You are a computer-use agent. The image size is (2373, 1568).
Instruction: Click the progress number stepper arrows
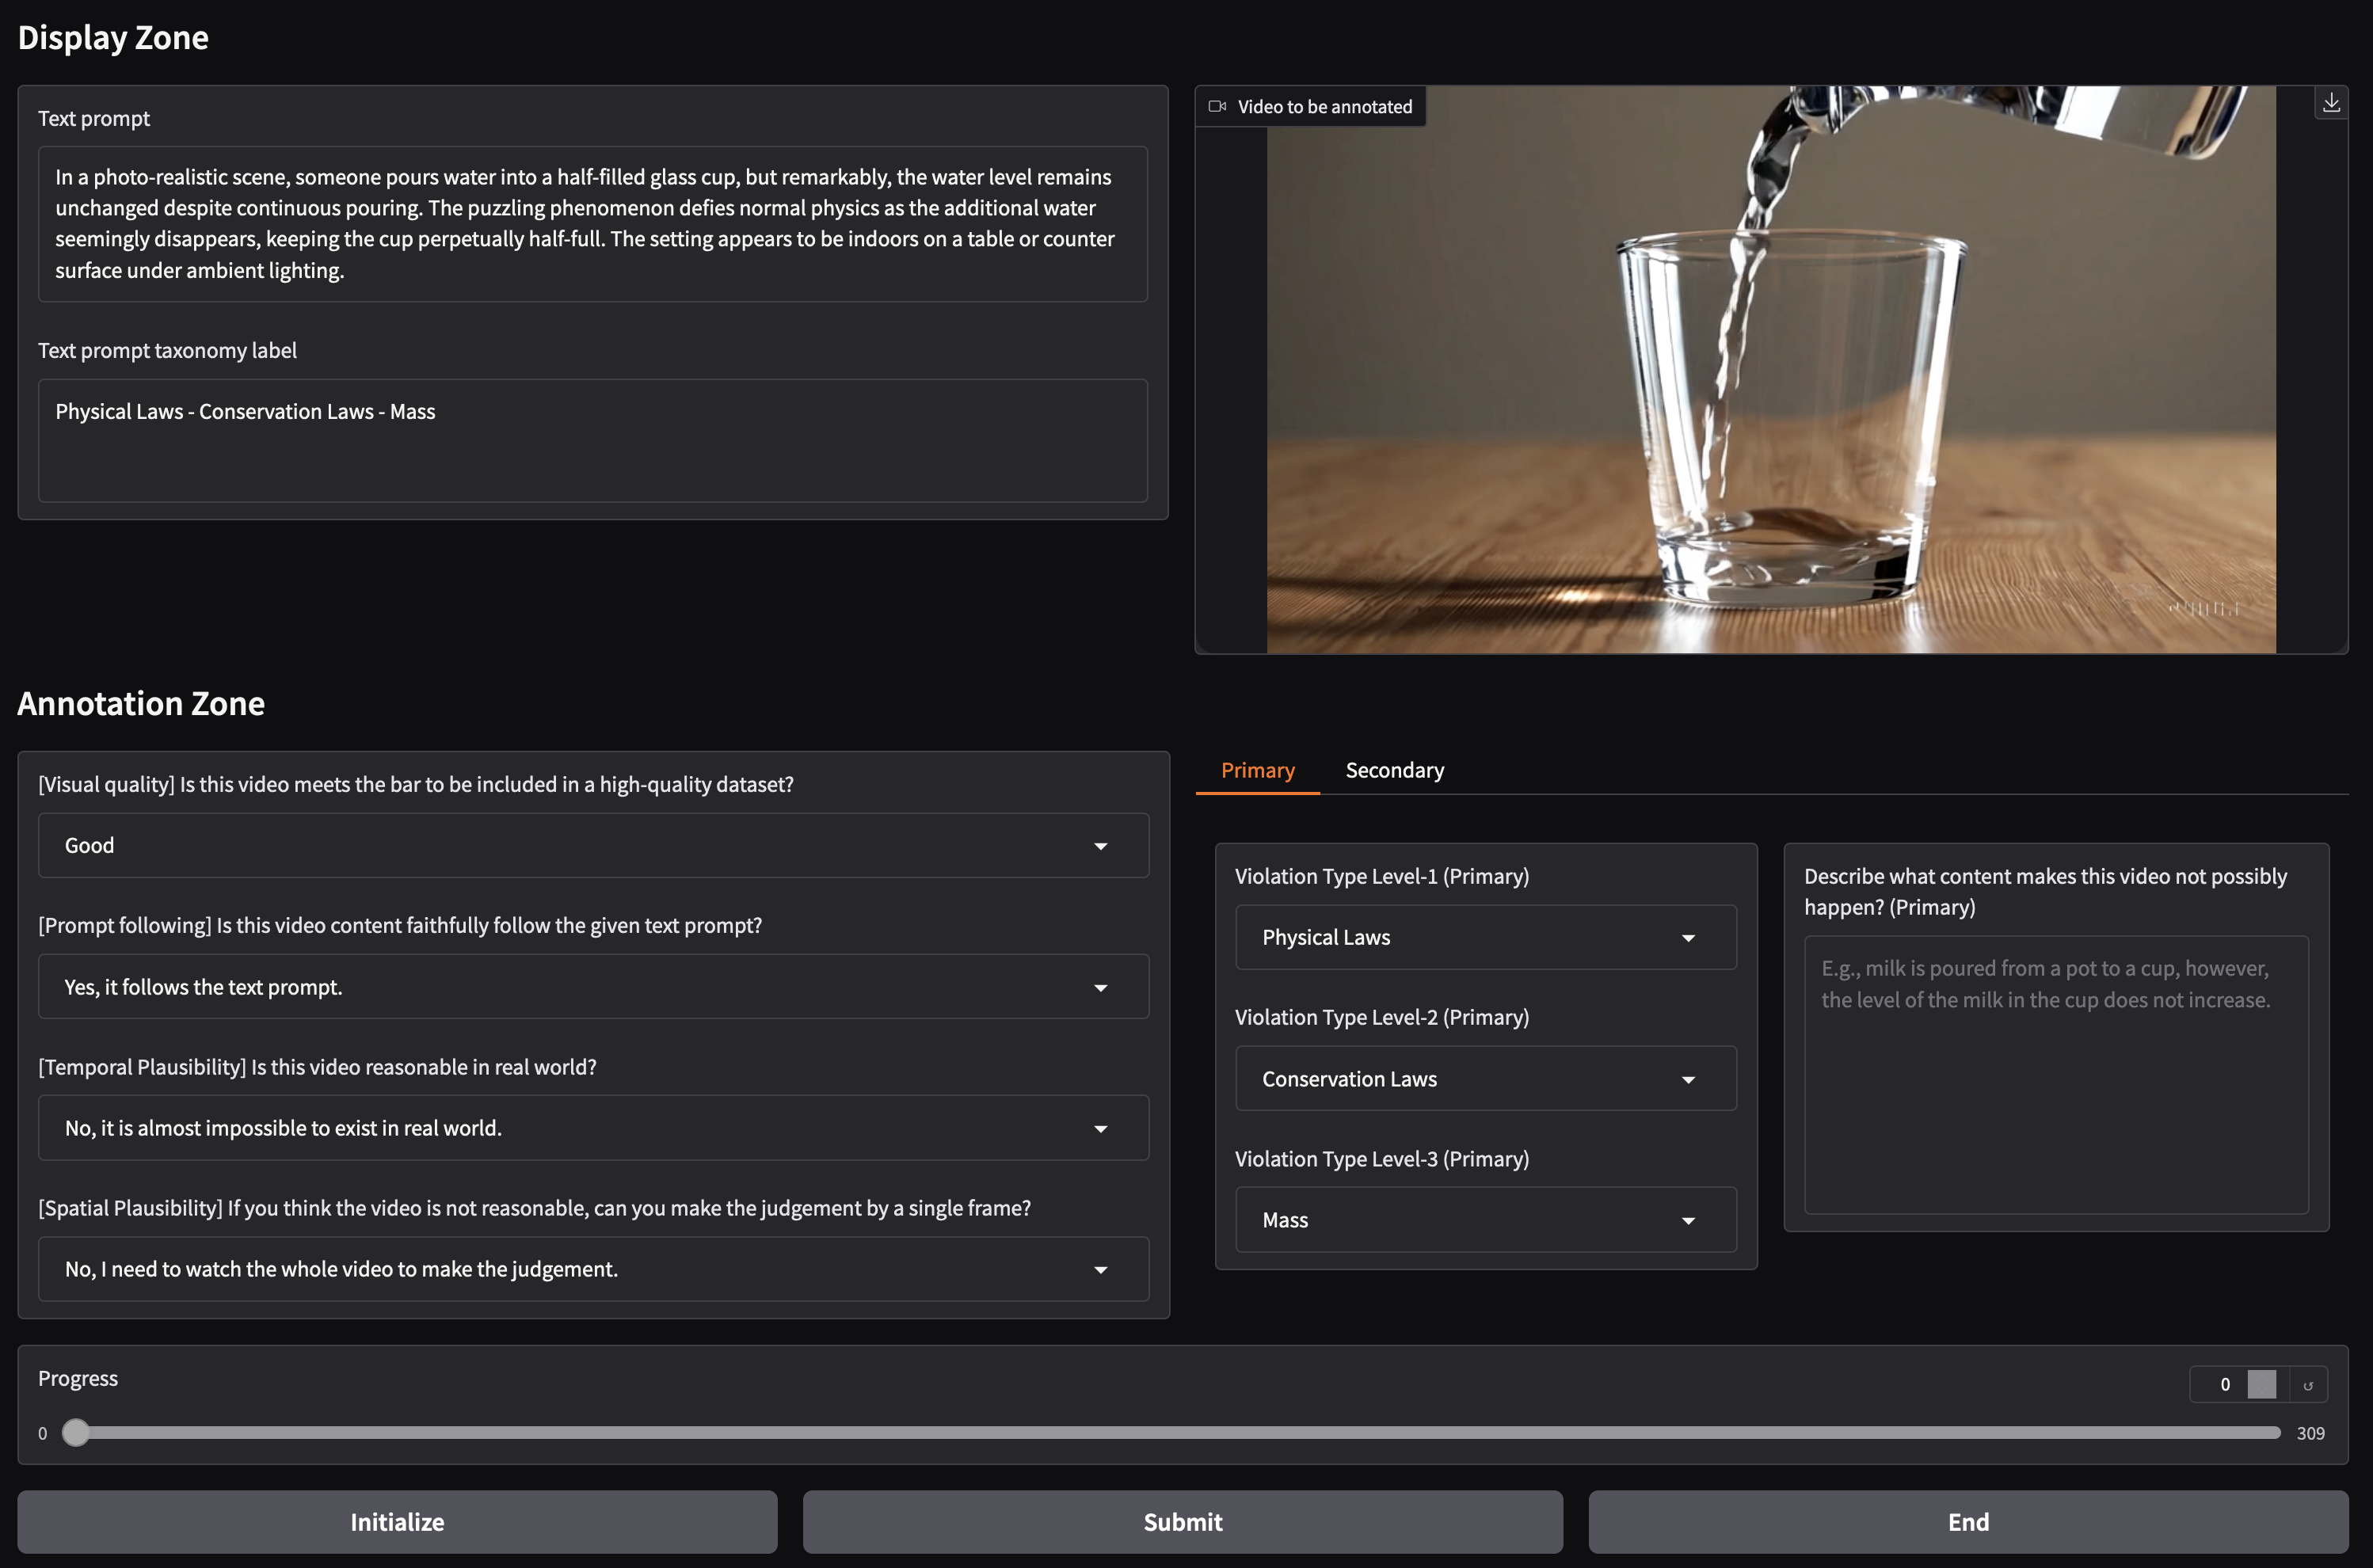[x=2261, y=1384]
